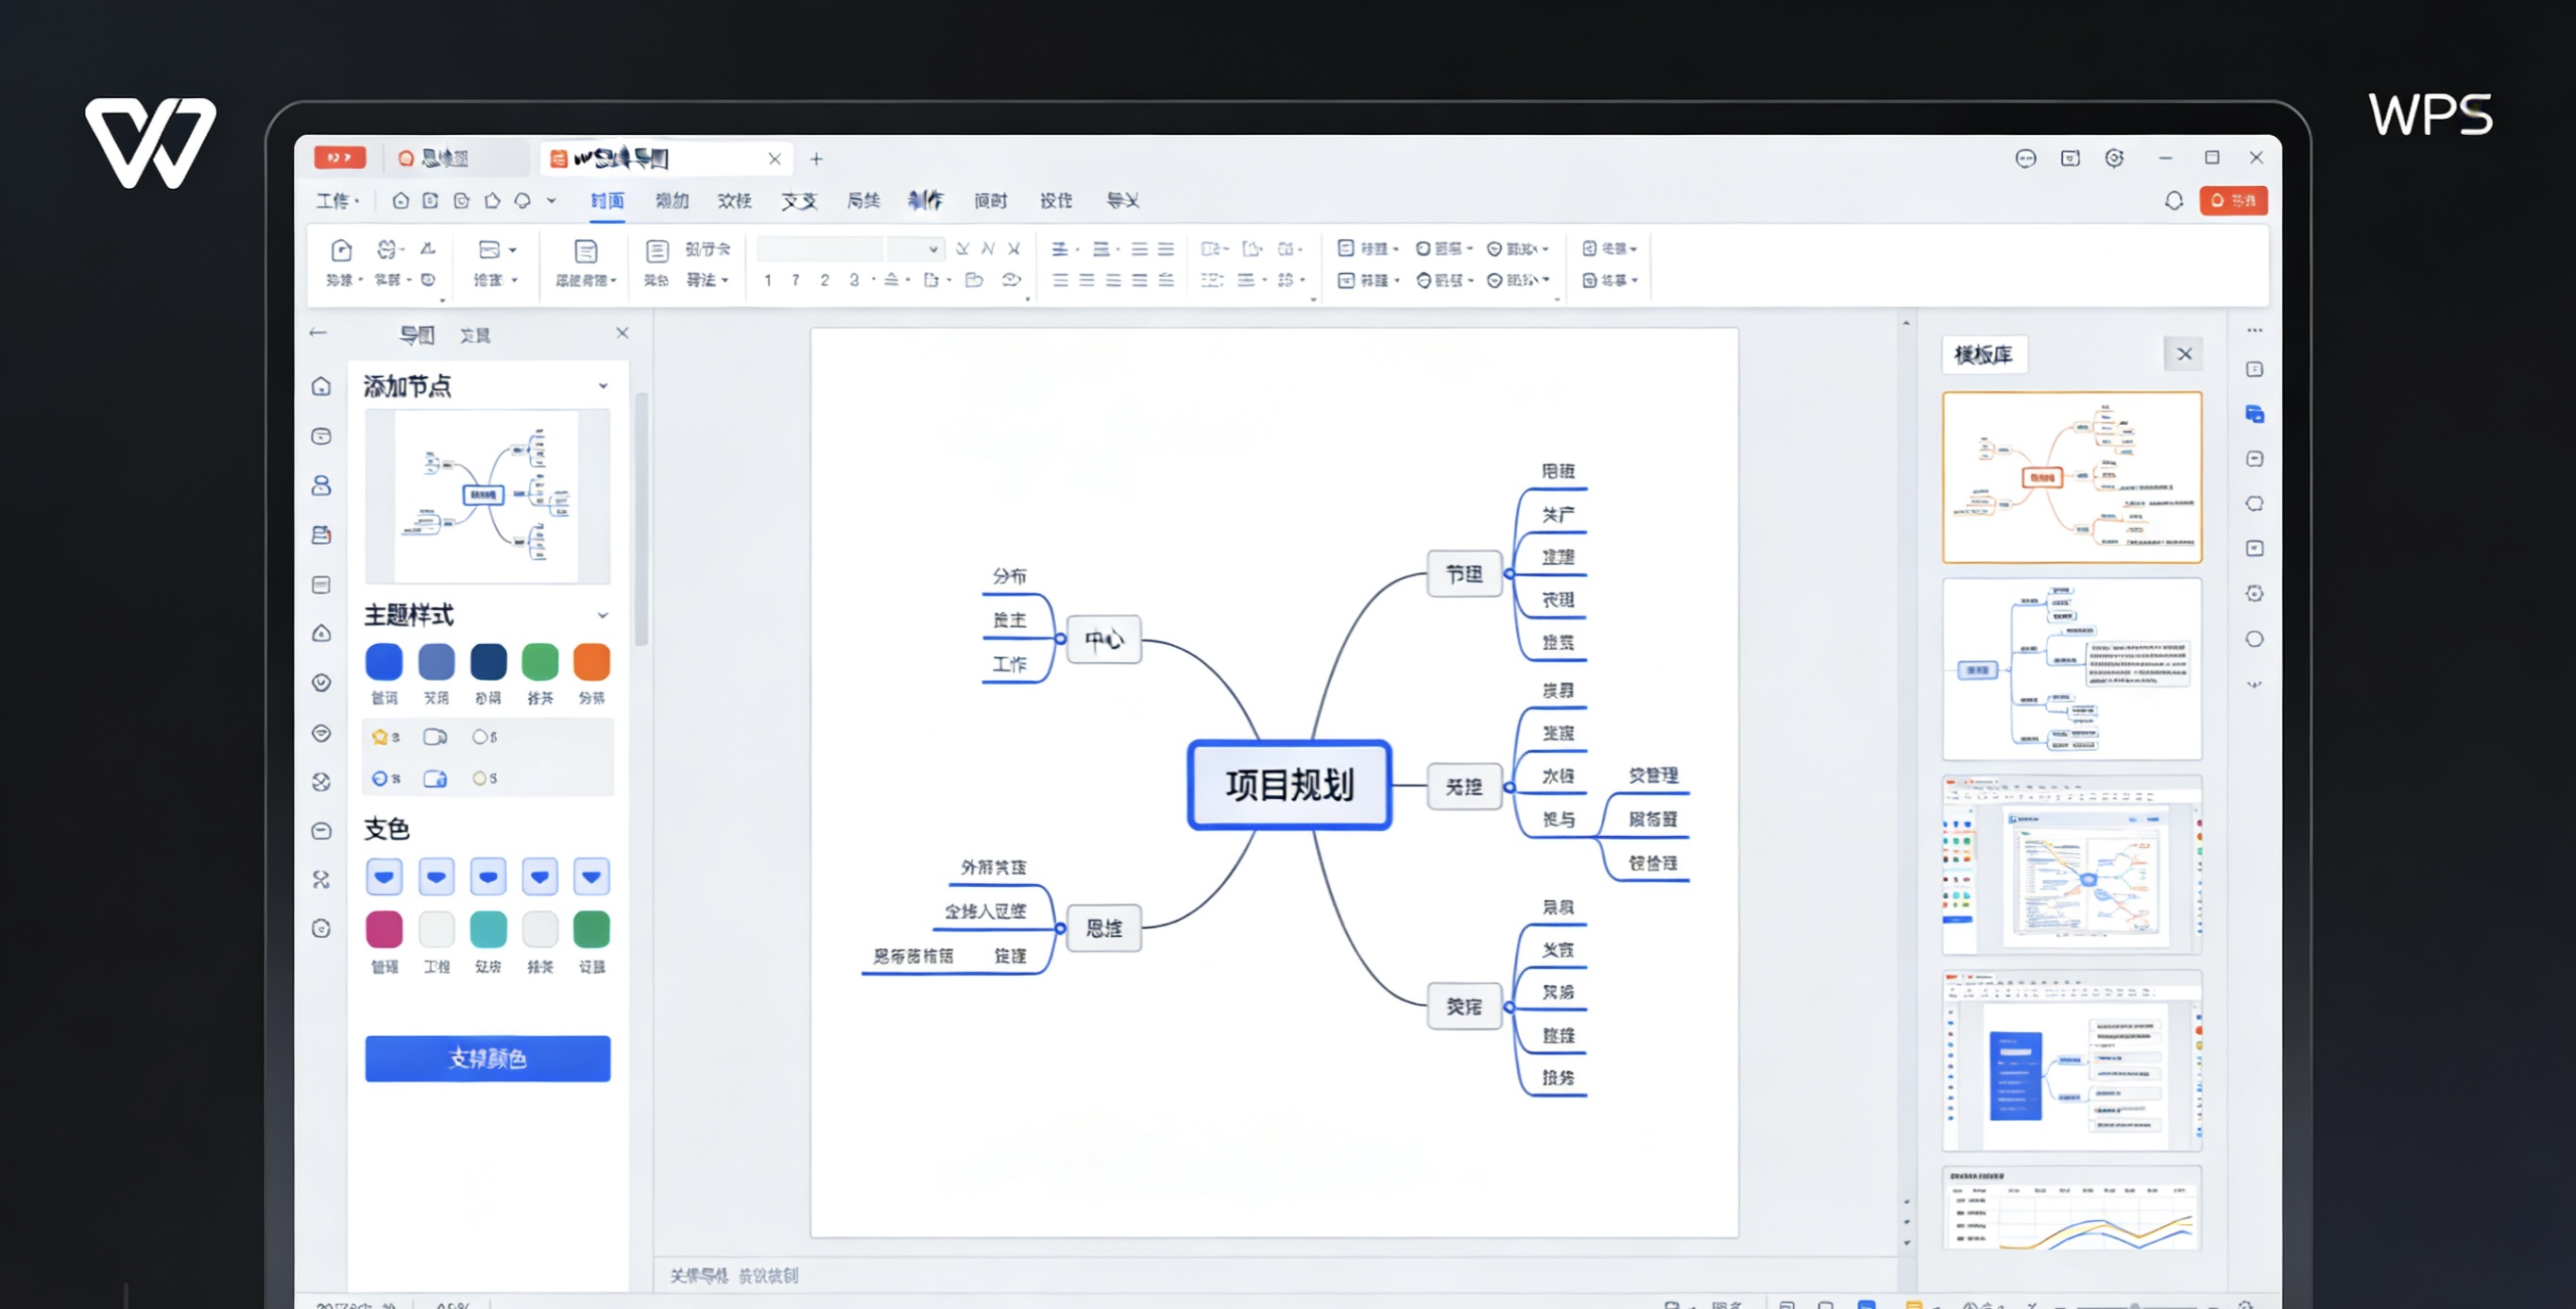Select the orange theme color swatch

click(x=591, y=661)
